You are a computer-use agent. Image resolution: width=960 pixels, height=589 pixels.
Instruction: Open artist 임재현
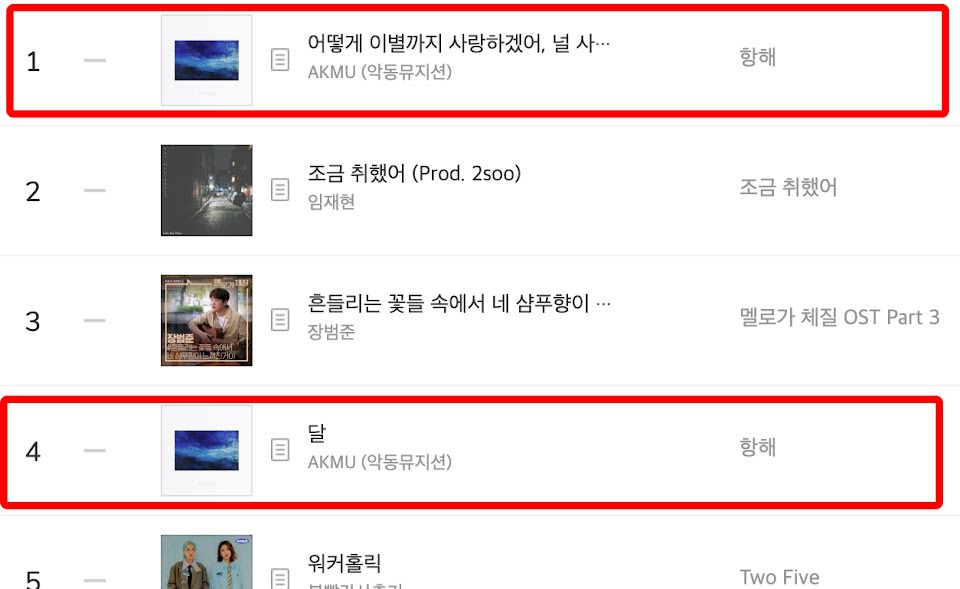[x=331, y=202]
